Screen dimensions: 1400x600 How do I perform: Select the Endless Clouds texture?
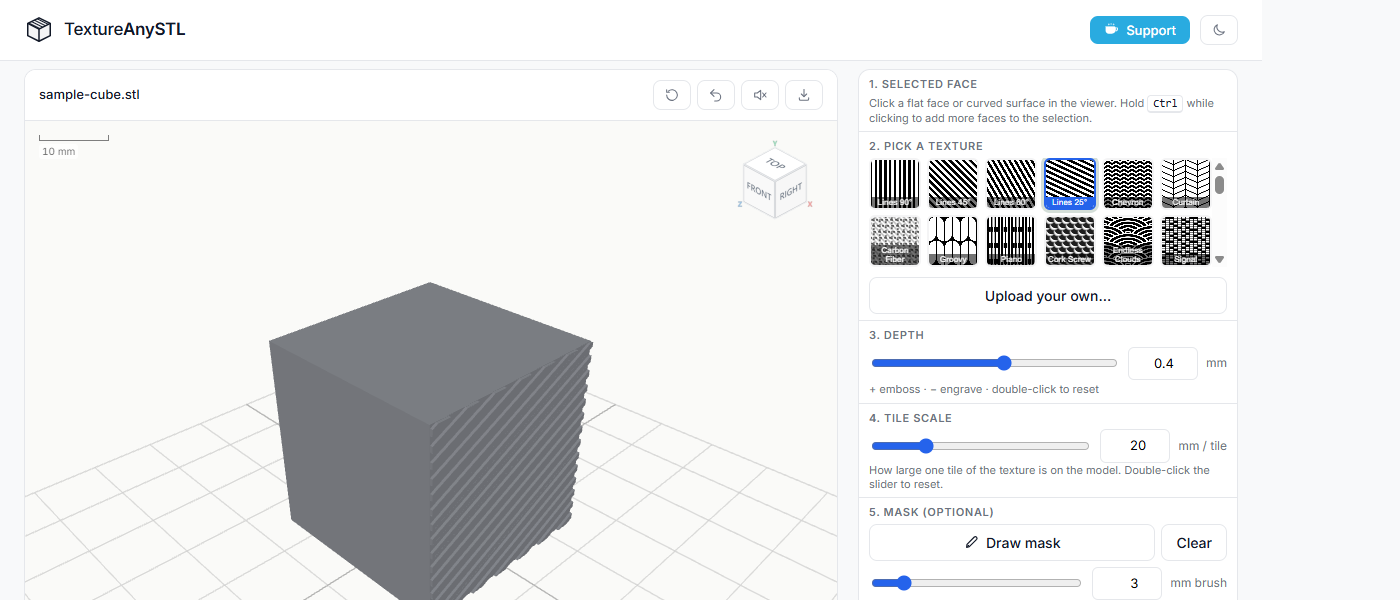click(1127, 241)
